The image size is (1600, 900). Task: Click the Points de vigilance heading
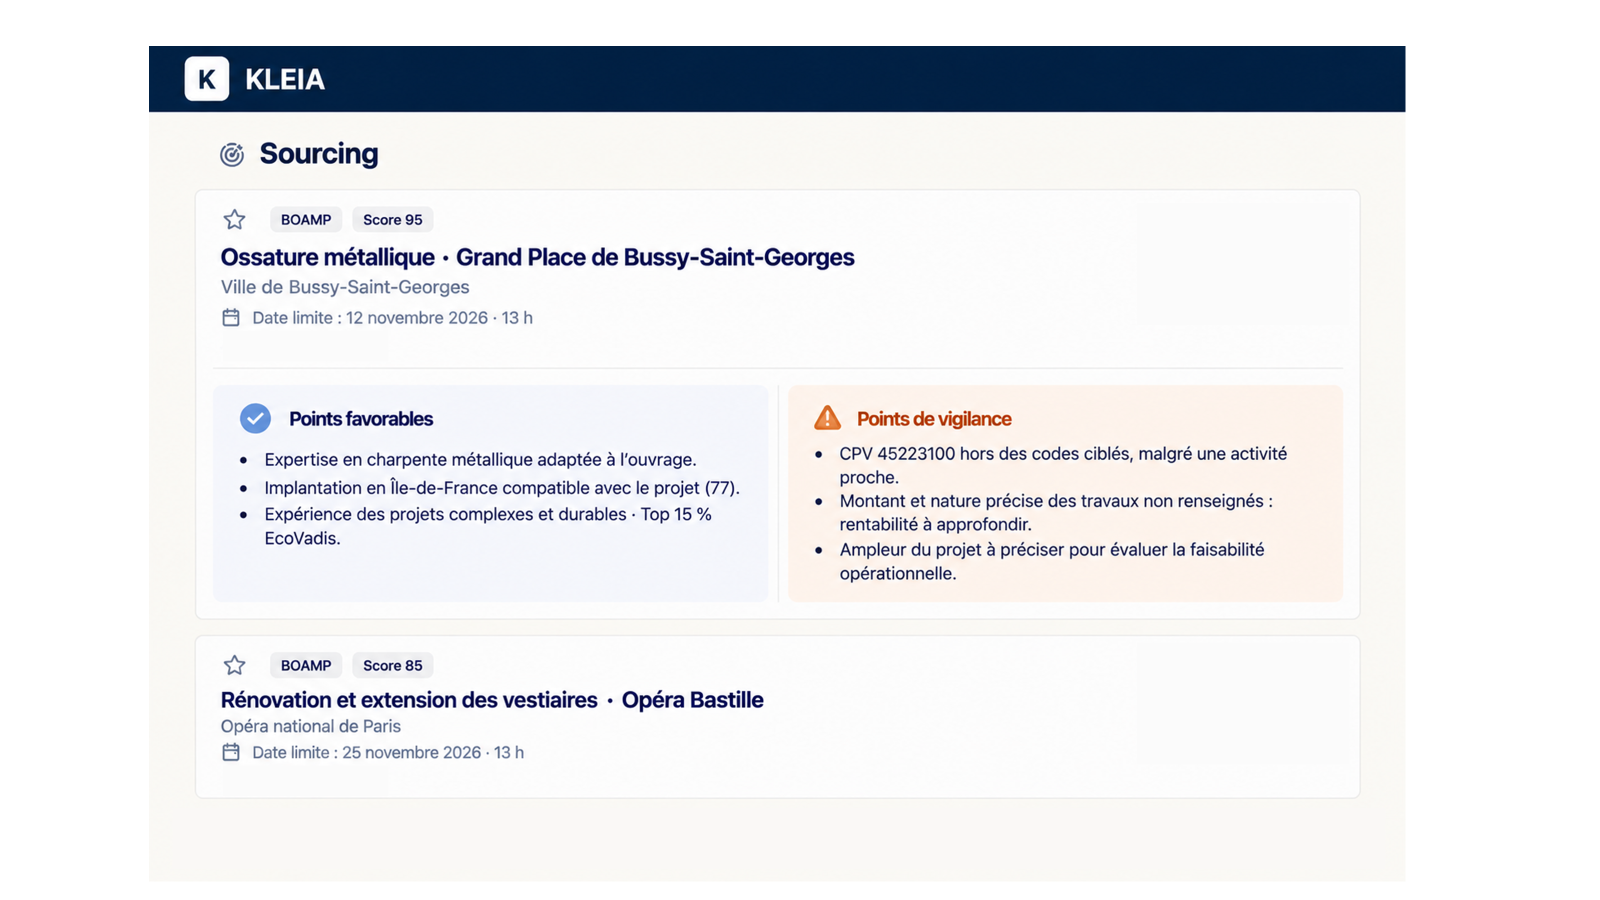pos(934,419)
